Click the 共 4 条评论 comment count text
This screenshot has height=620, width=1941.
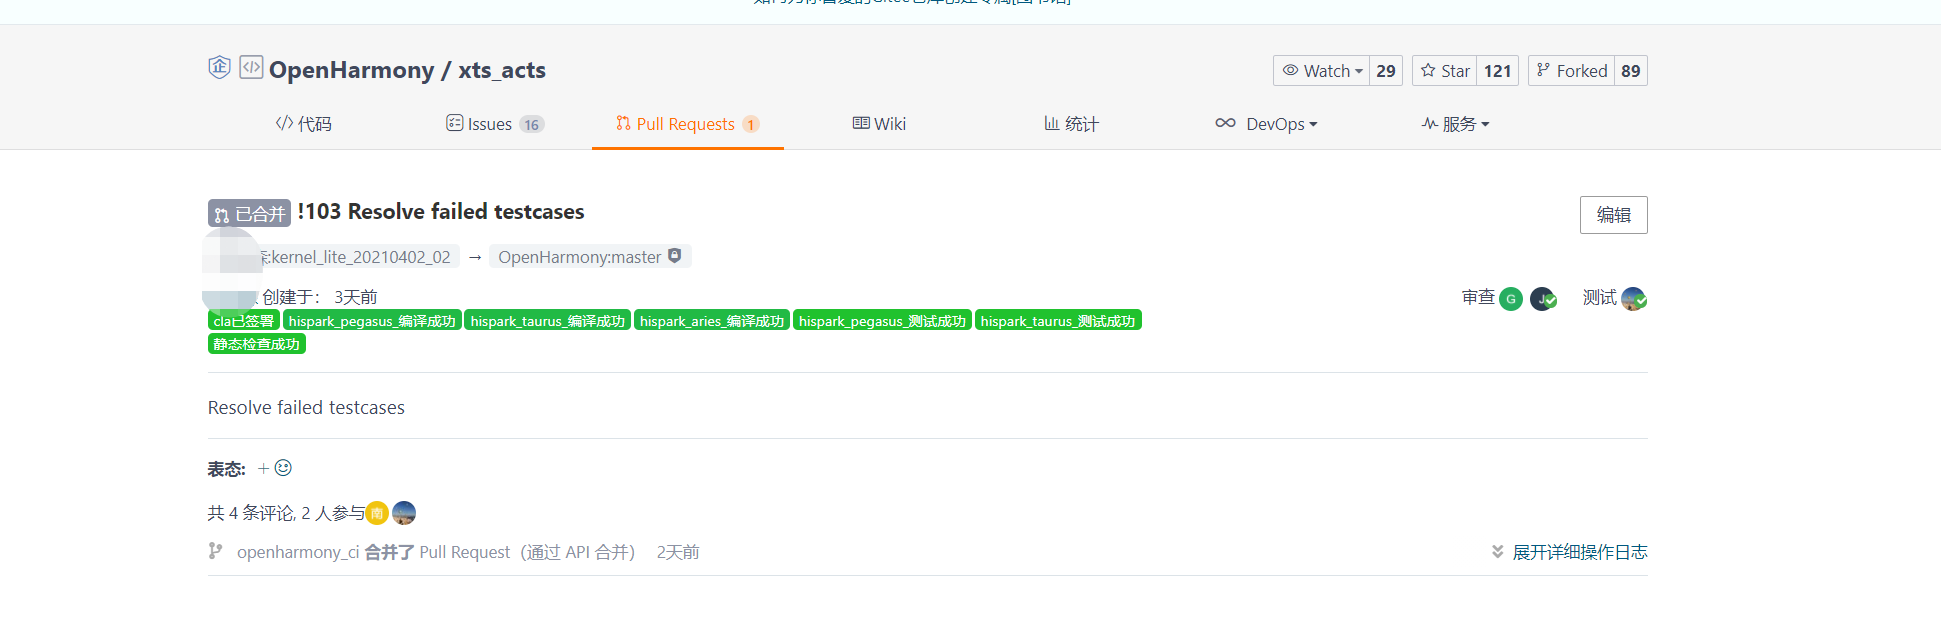click(250, 513)
